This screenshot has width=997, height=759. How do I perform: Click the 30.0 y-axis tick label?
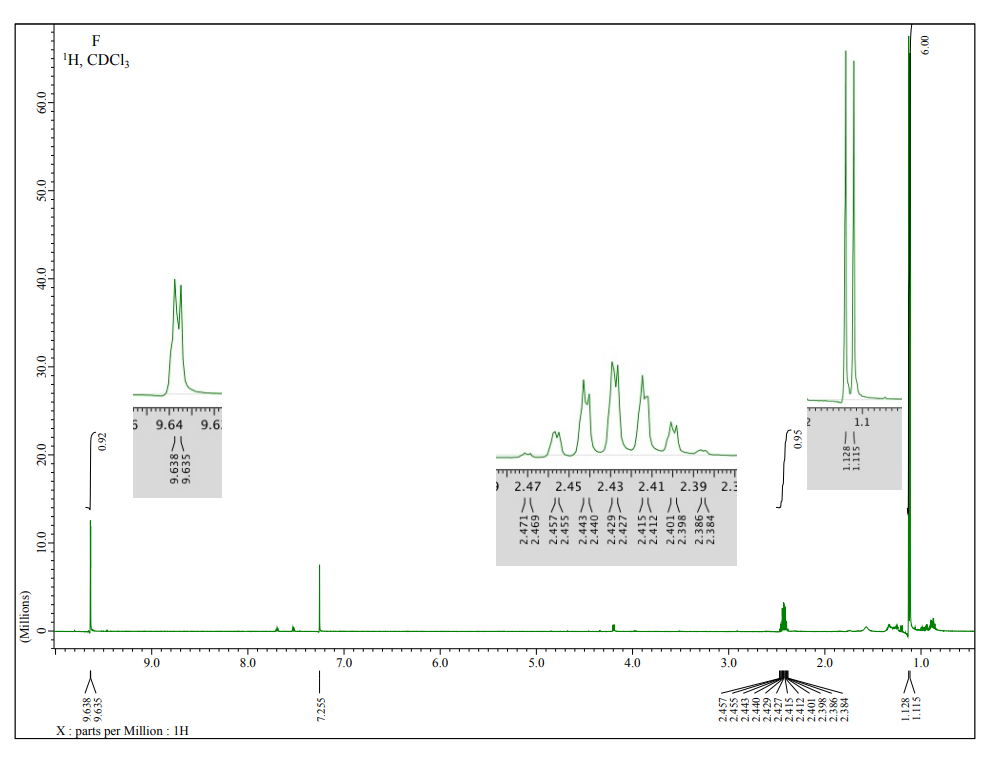tap(41, 367)
